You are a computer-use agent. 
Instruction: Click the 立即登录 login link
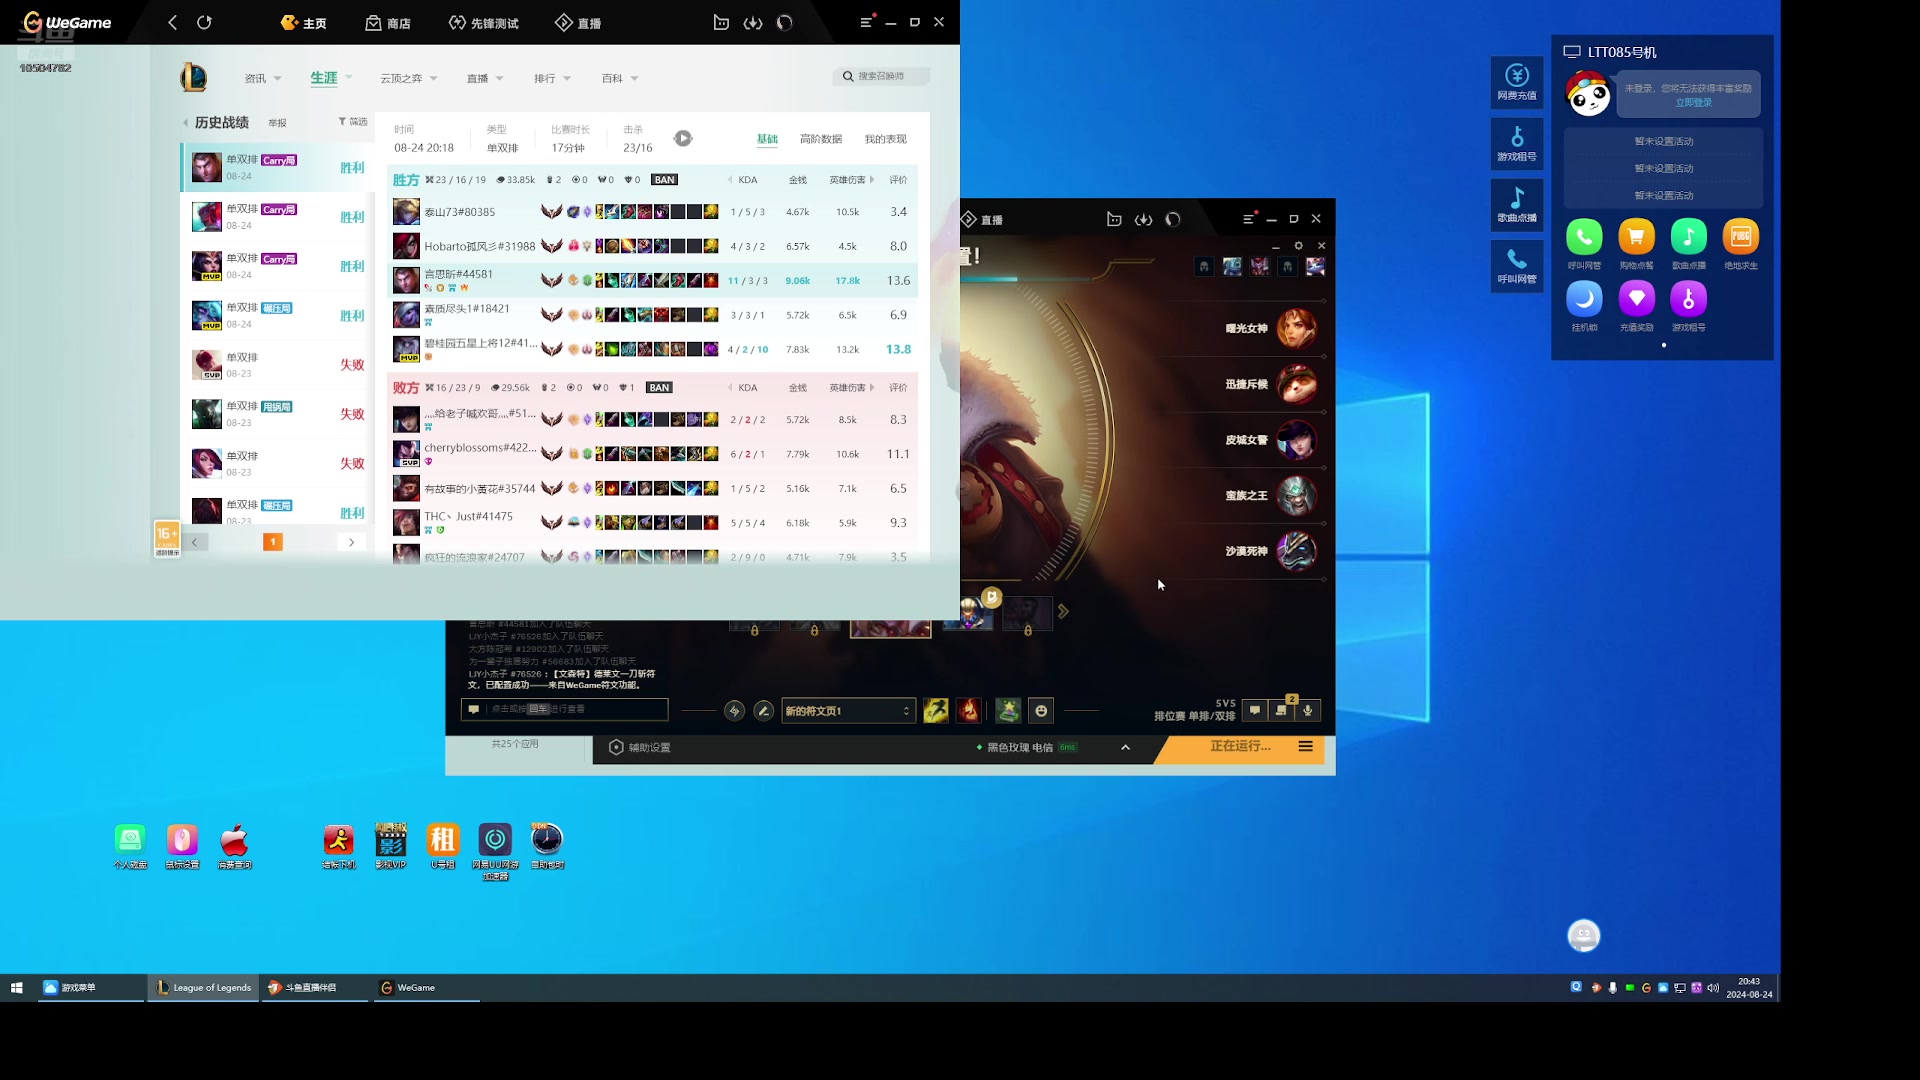[x=1693, y=103]
